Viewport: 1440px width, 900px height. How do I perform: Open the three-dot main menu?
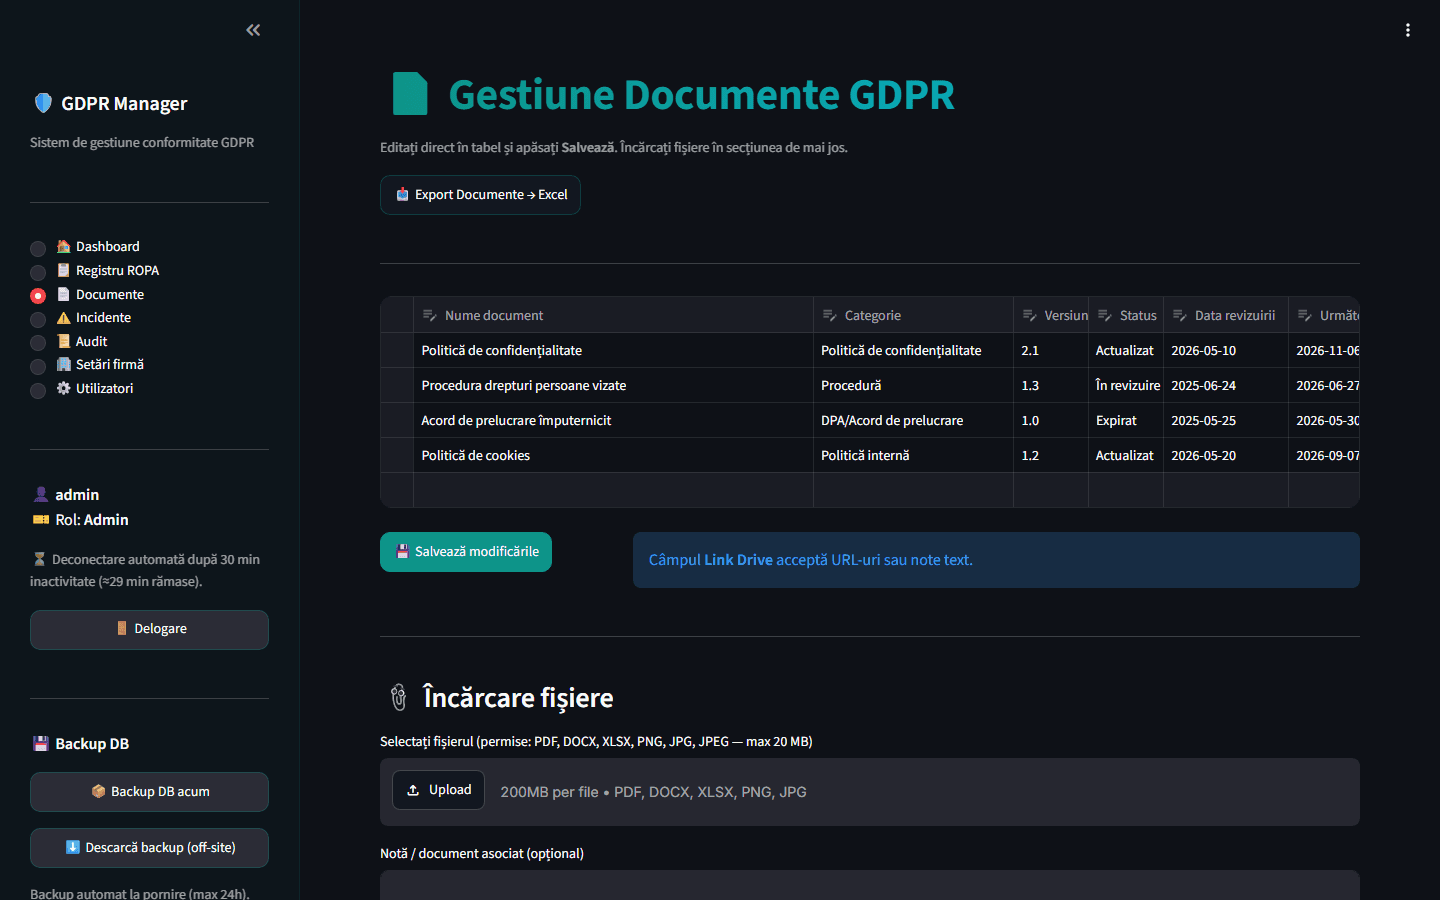[x=1407, y=30]
